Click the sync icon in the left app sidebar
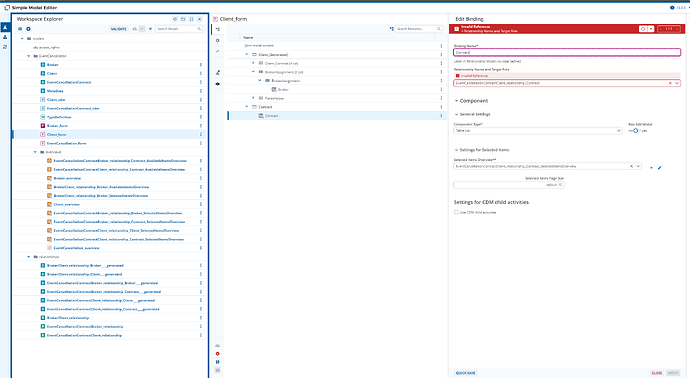690x378 pixels. (x=5, y=47)
